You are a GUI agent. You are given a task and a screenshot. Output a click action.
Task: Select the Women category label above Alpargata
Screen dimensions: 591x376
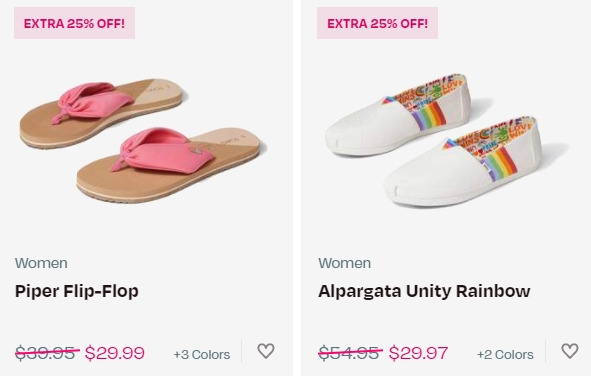tap(344, 263)
